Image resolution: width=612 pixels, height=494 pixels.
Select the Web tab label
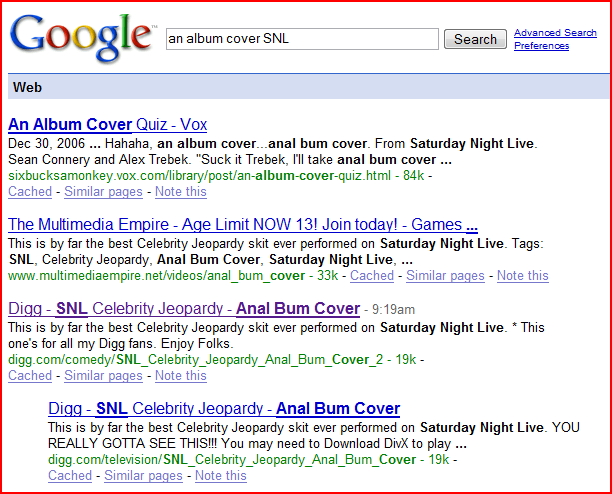(27, 87)
